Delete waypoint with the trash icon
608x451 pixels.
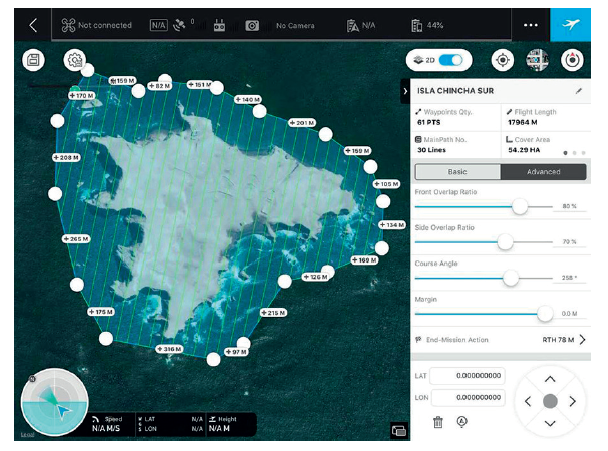click(x=437, y=422)
